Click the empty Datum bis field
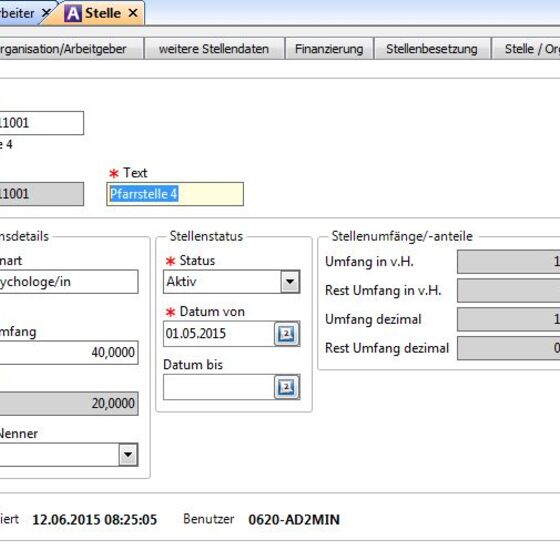The width and height of the screenshot is (560, 560). (219, 387)
